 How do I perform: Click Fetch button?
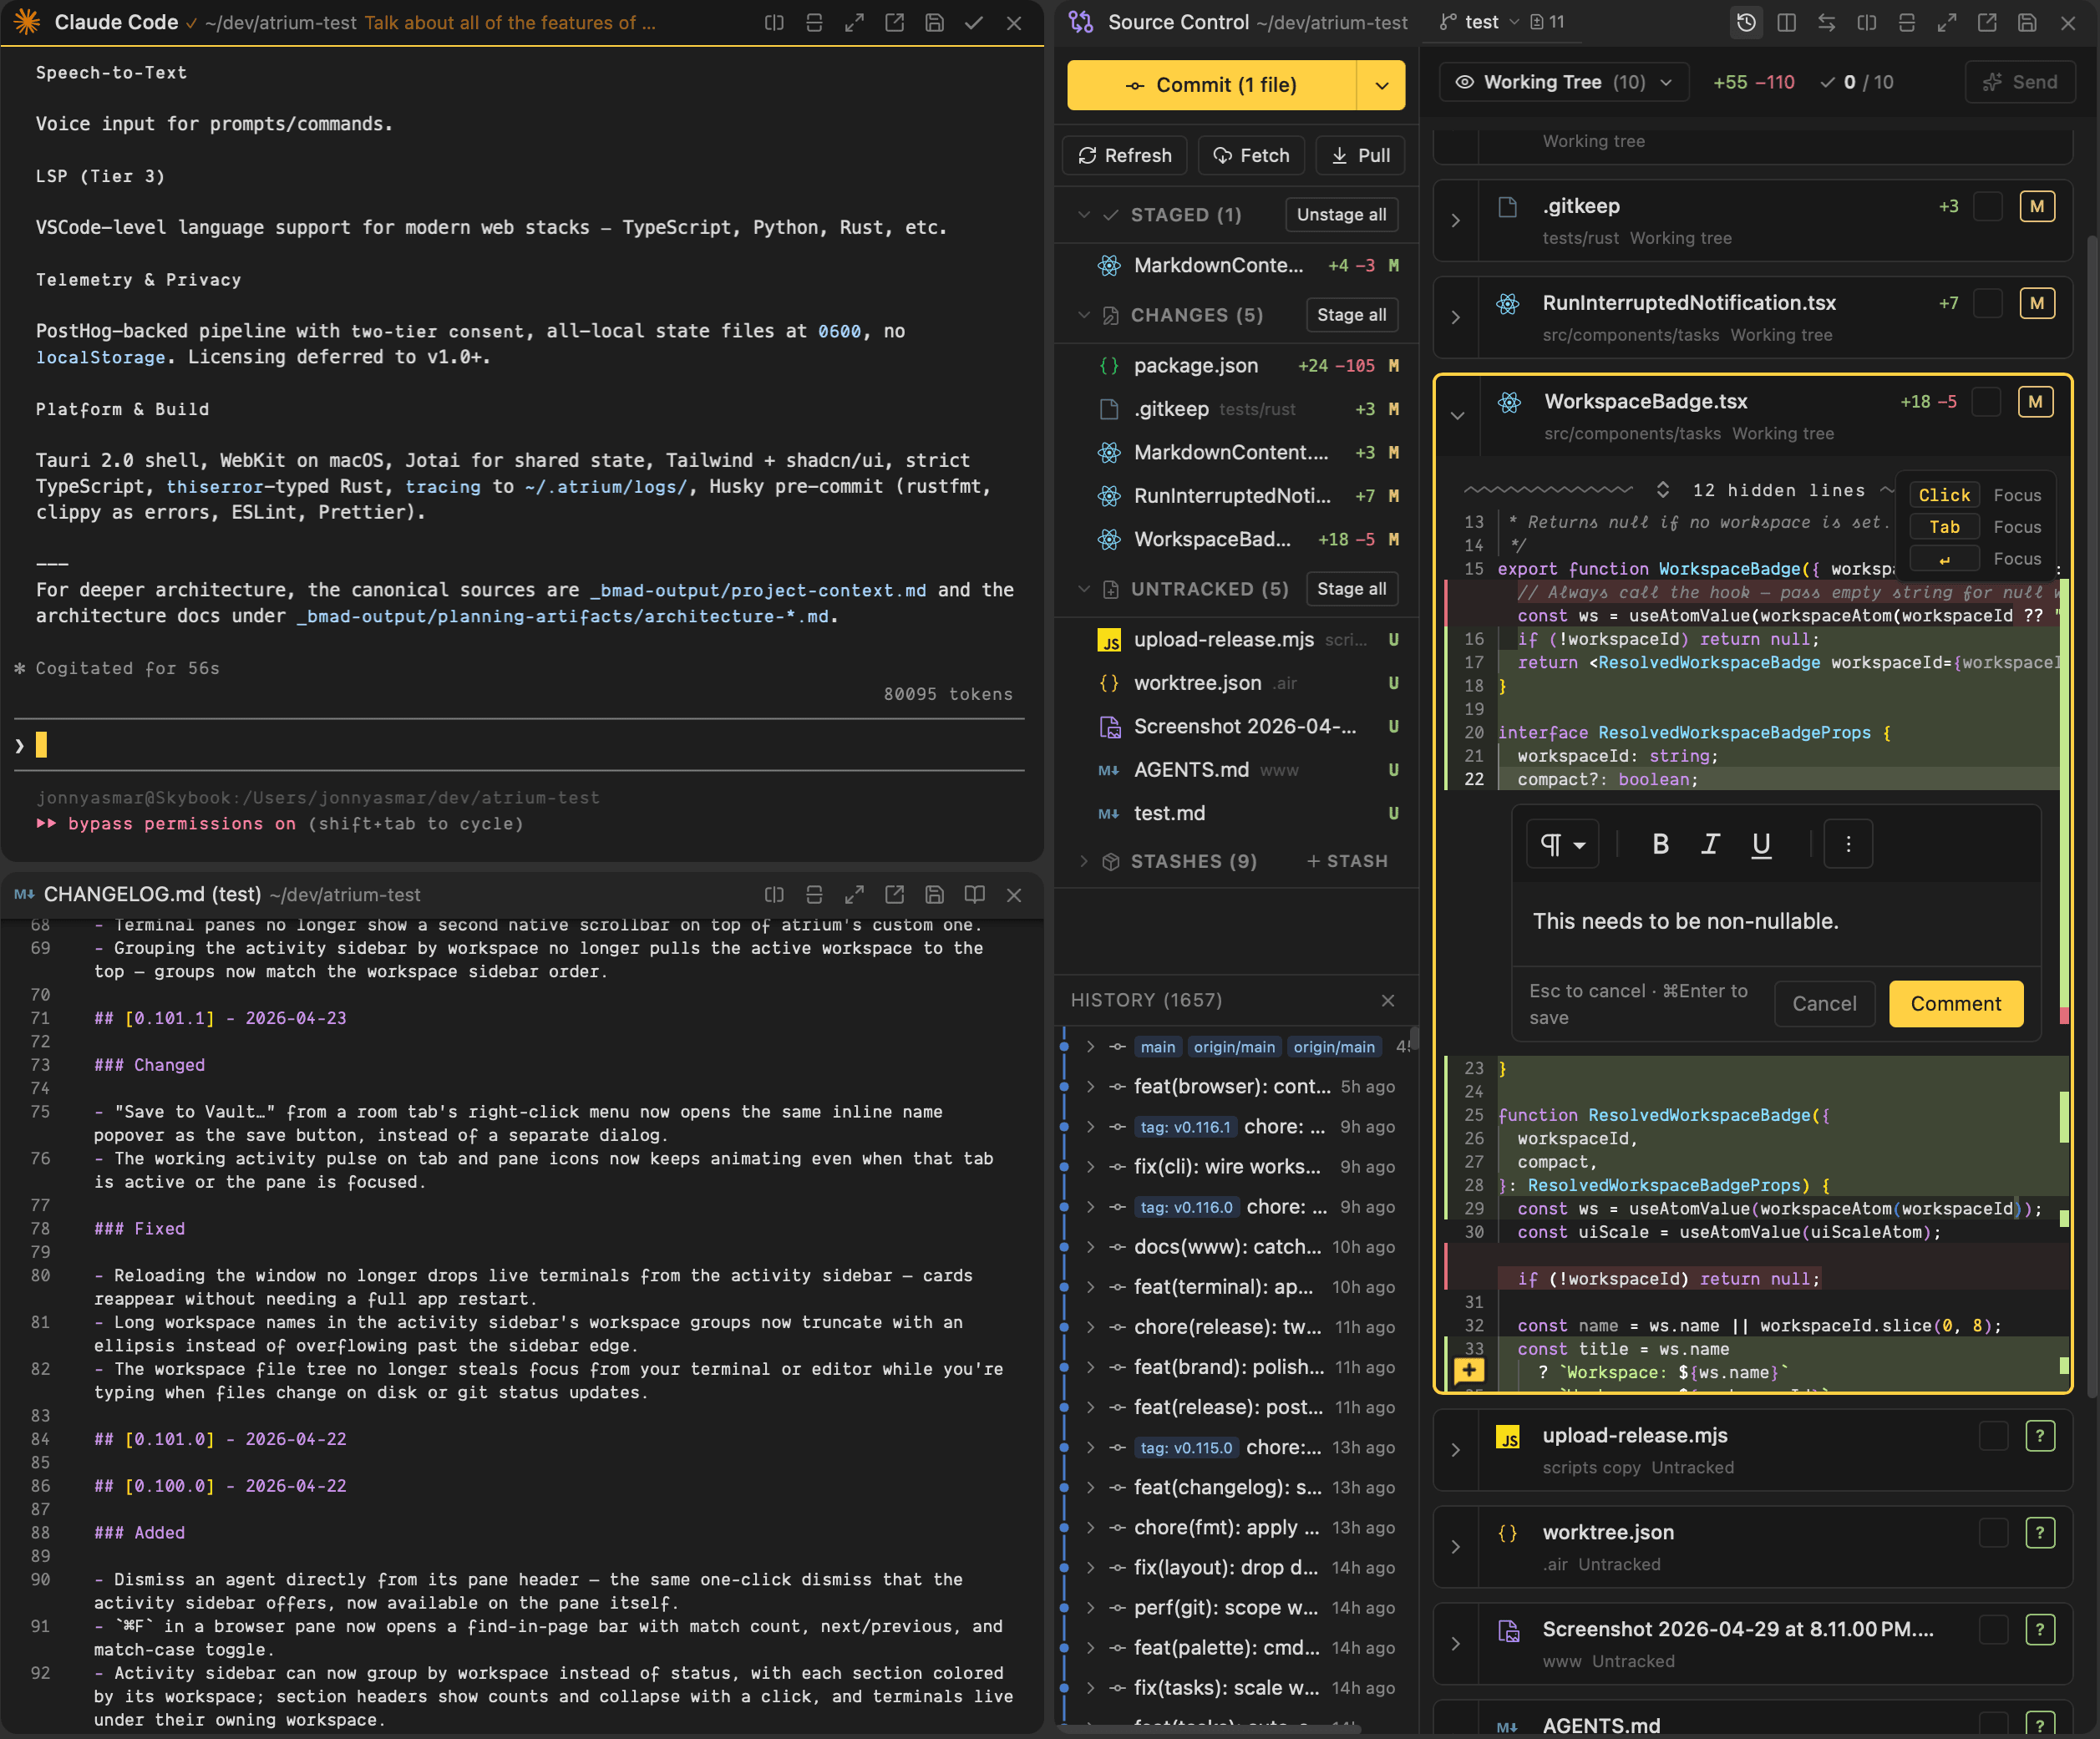click(1251, 155)
